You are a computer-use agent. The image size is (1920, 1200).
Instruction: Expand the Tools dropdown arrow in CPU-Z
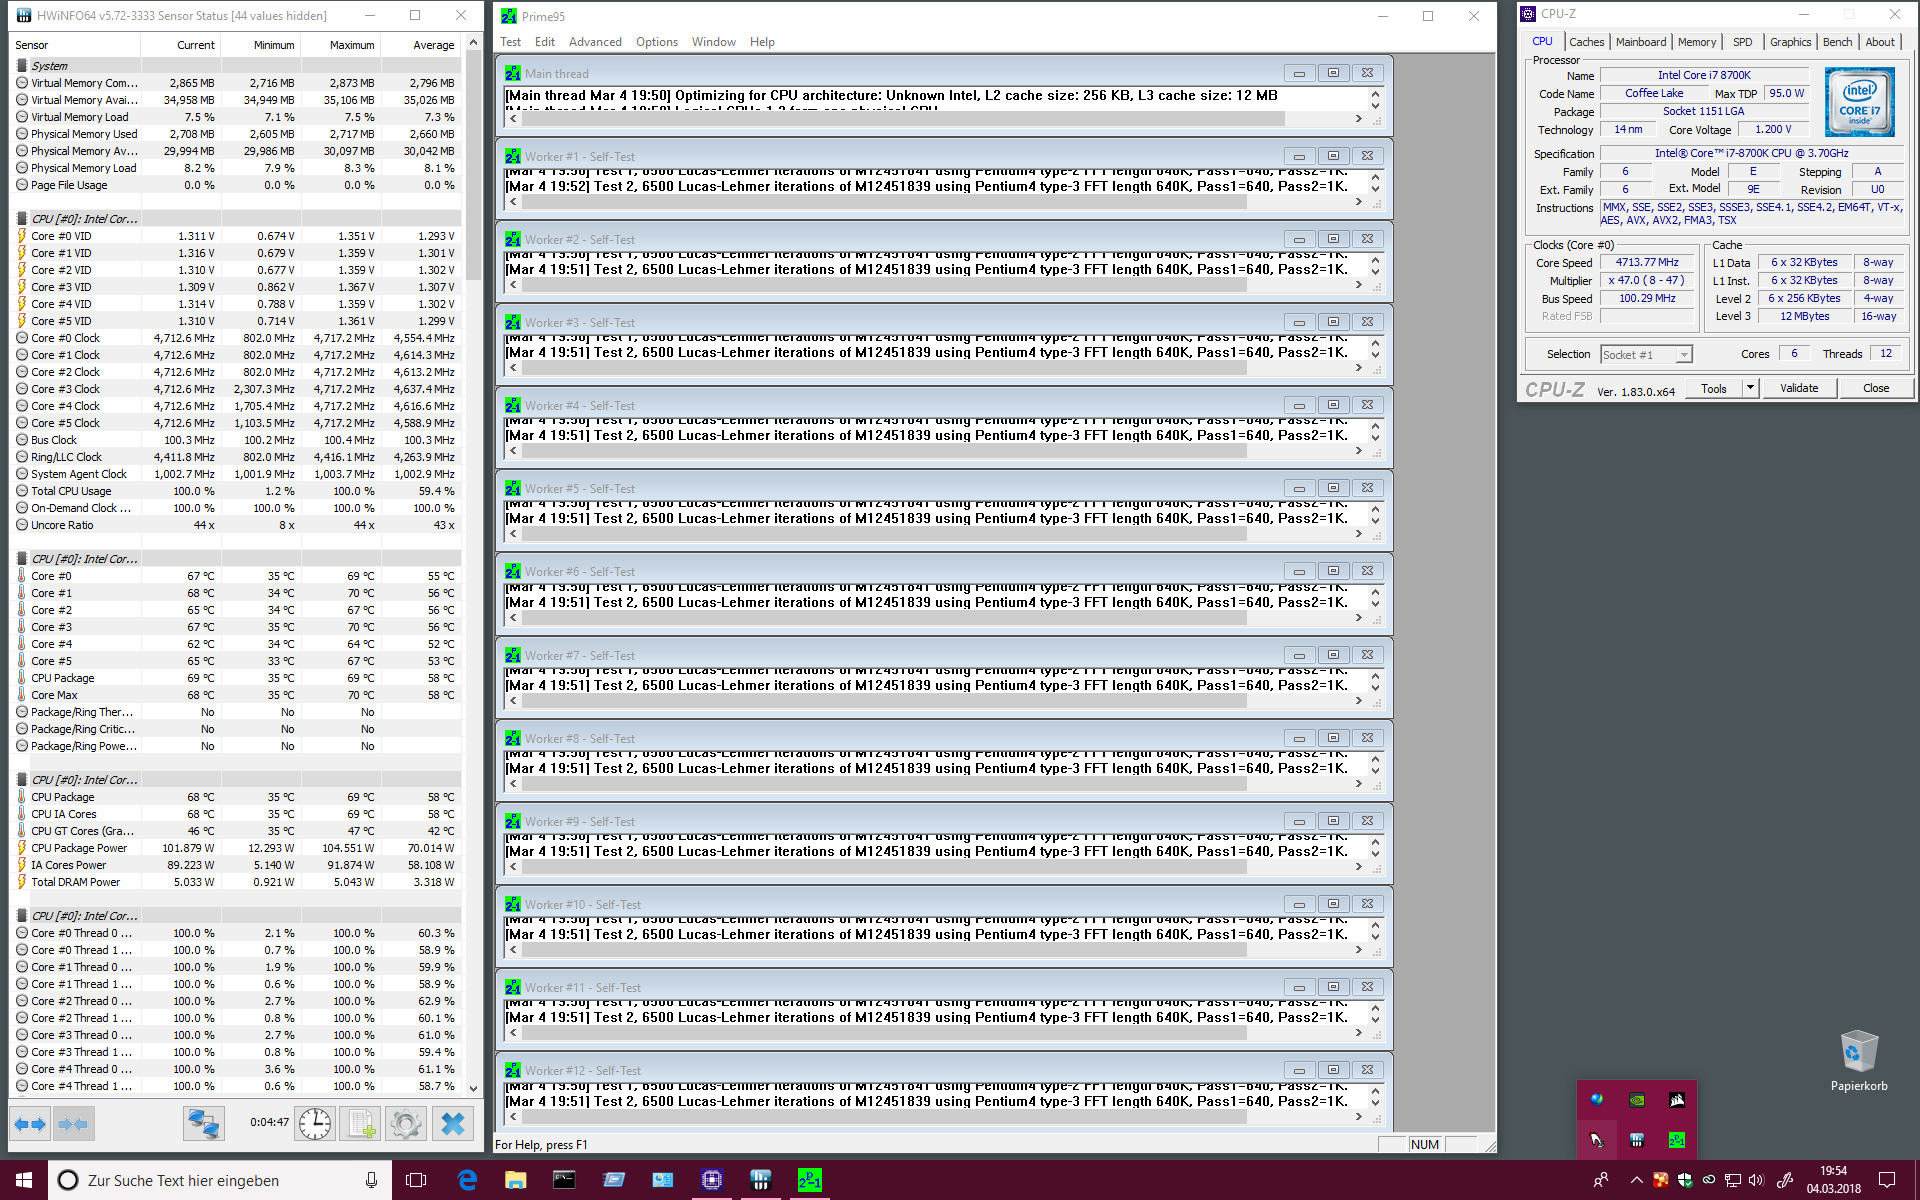click(1750, 388)
